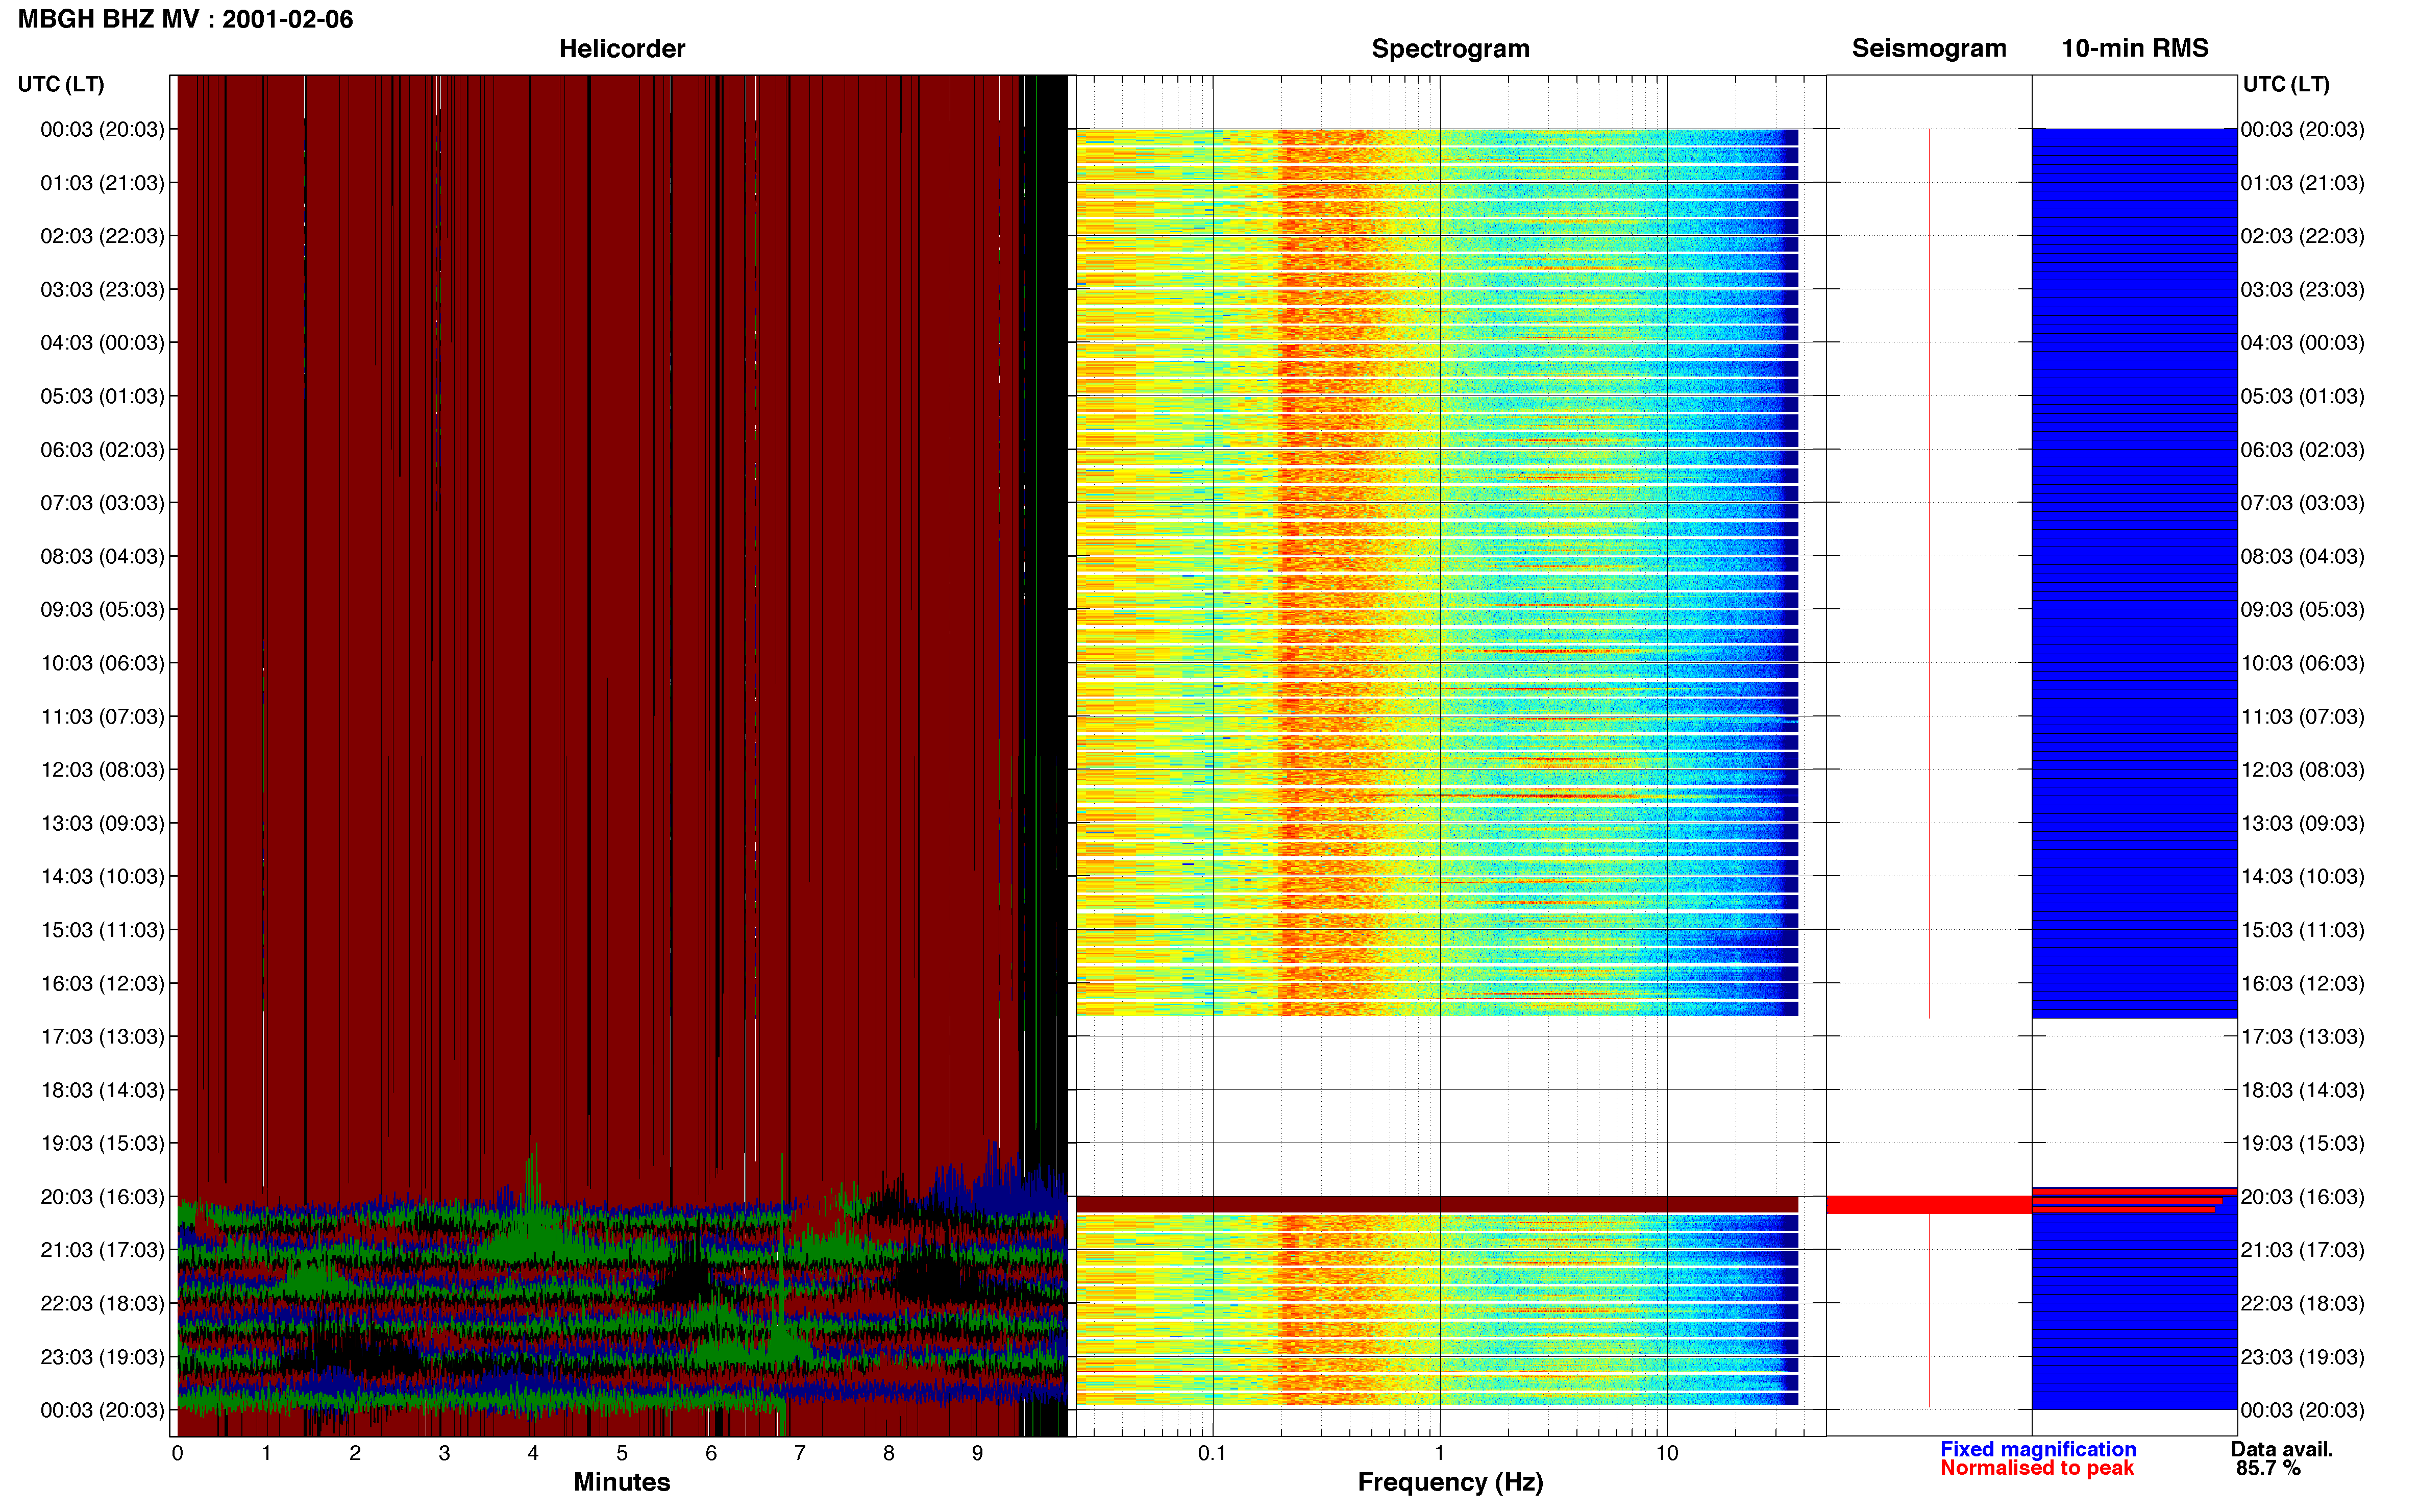Click the Frequency (Hz) x-axis label
This screenshot has width=2419, height=1512.
[1450, 1482]
